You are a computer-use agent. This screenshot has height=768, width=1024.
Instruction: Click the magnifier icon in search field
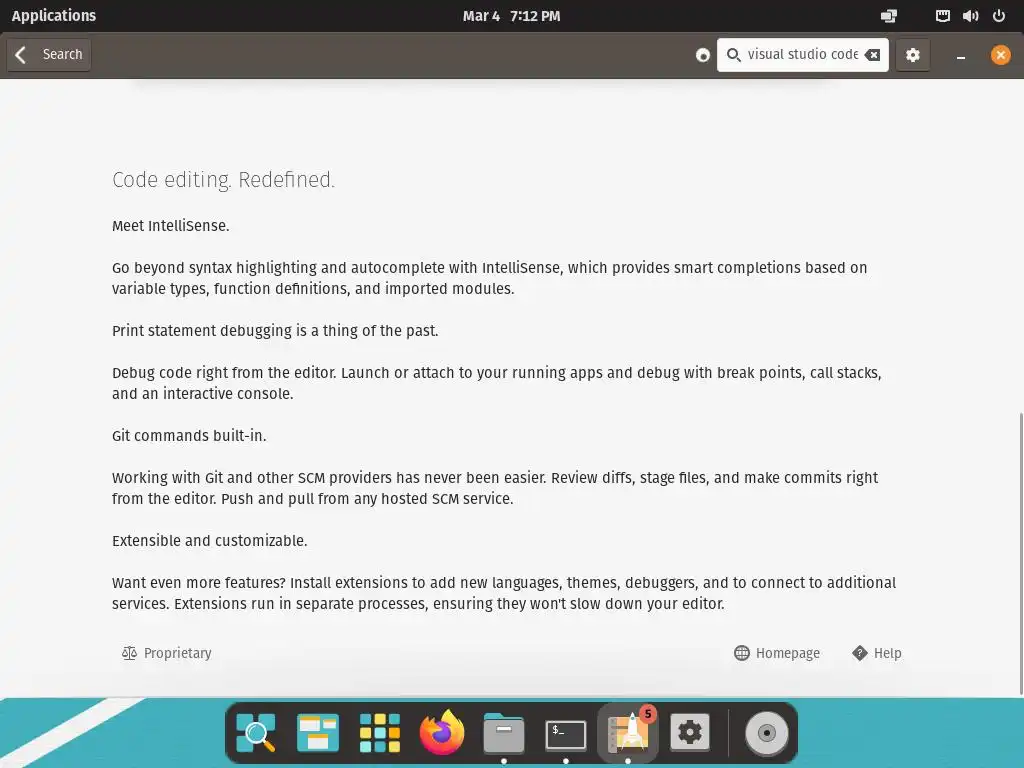733,55
